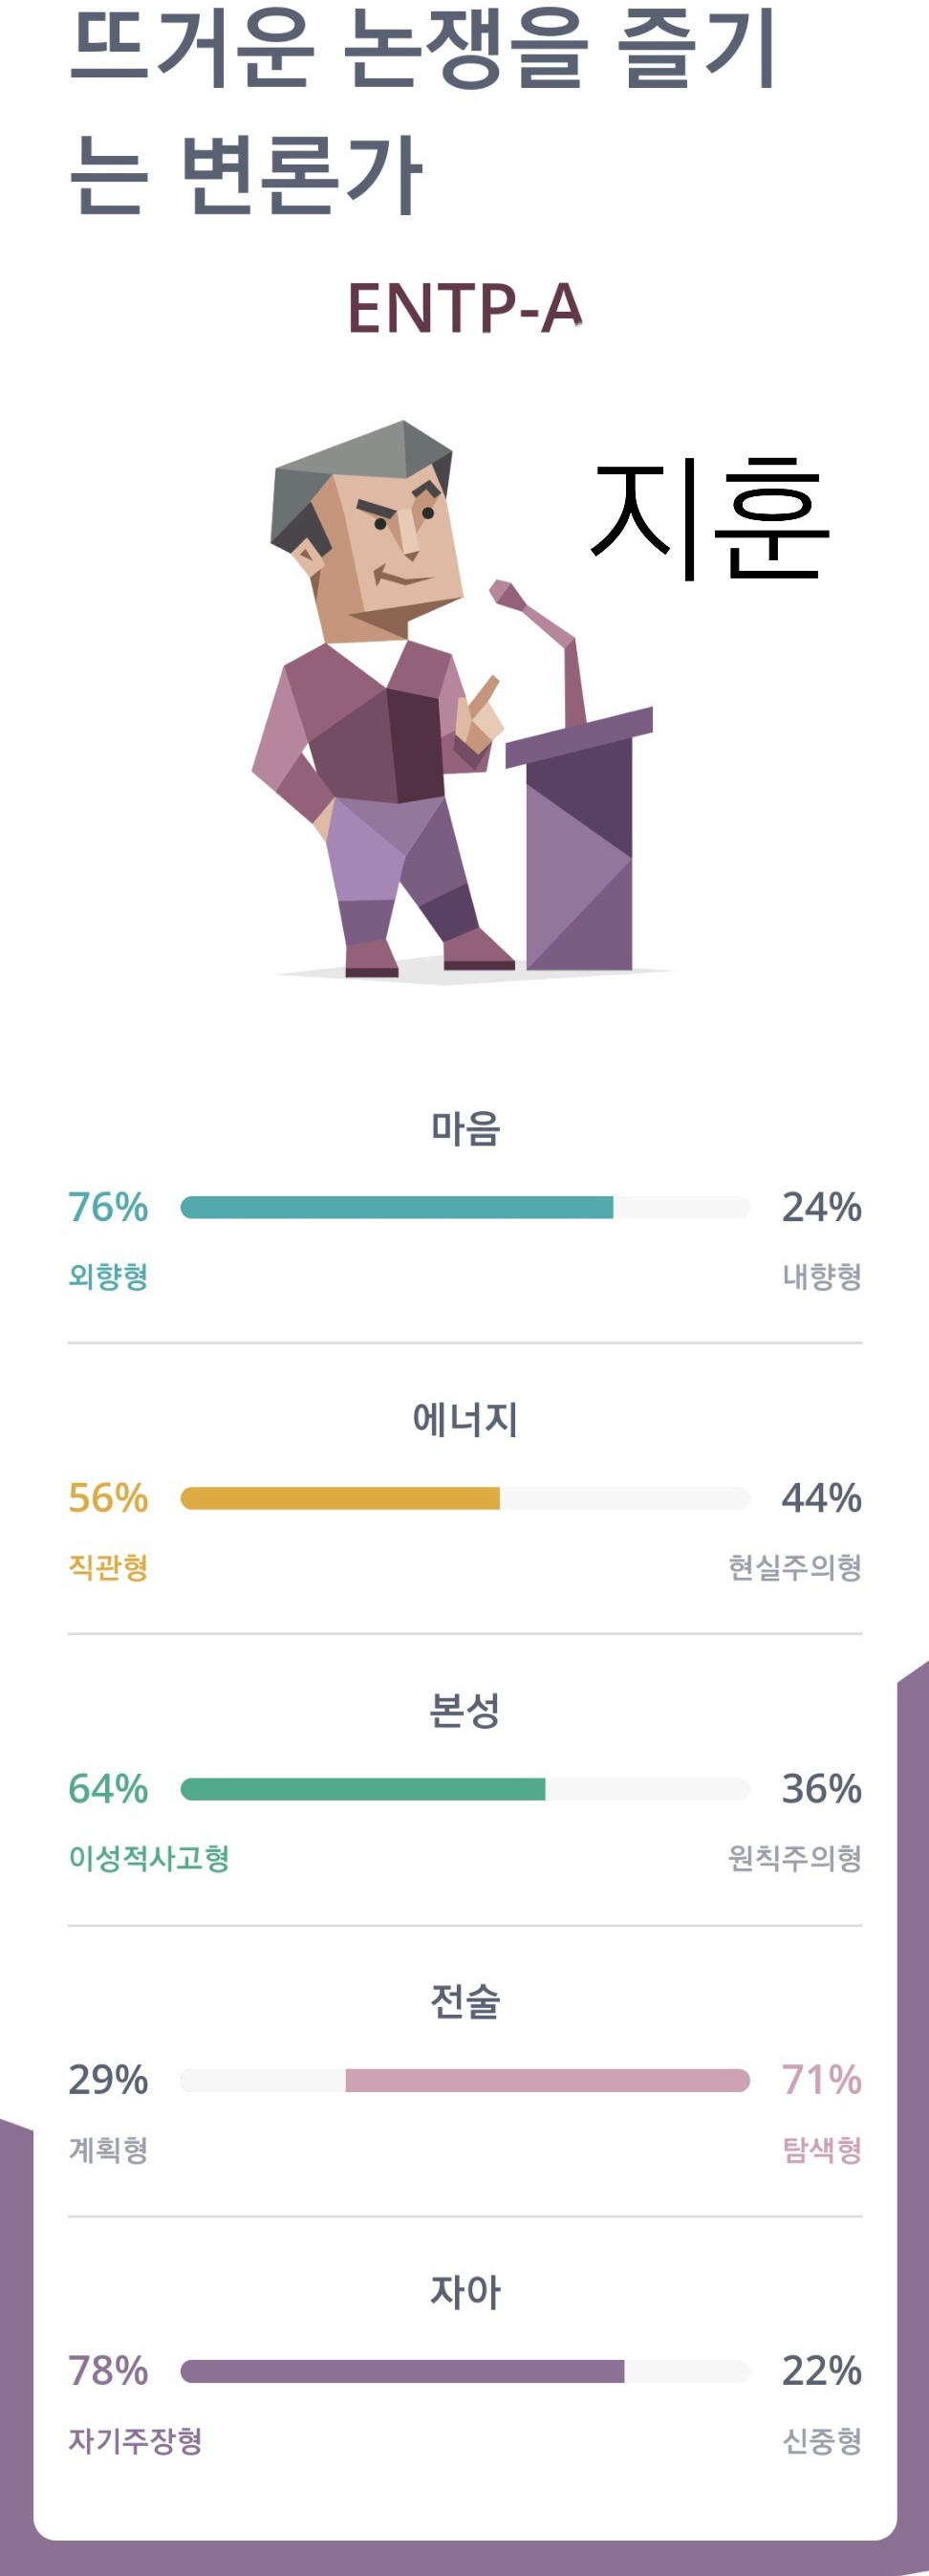Viewport: 929px width, 2576px height.
Task: Select the 자기주장형 label
Action: (135, 2441)
